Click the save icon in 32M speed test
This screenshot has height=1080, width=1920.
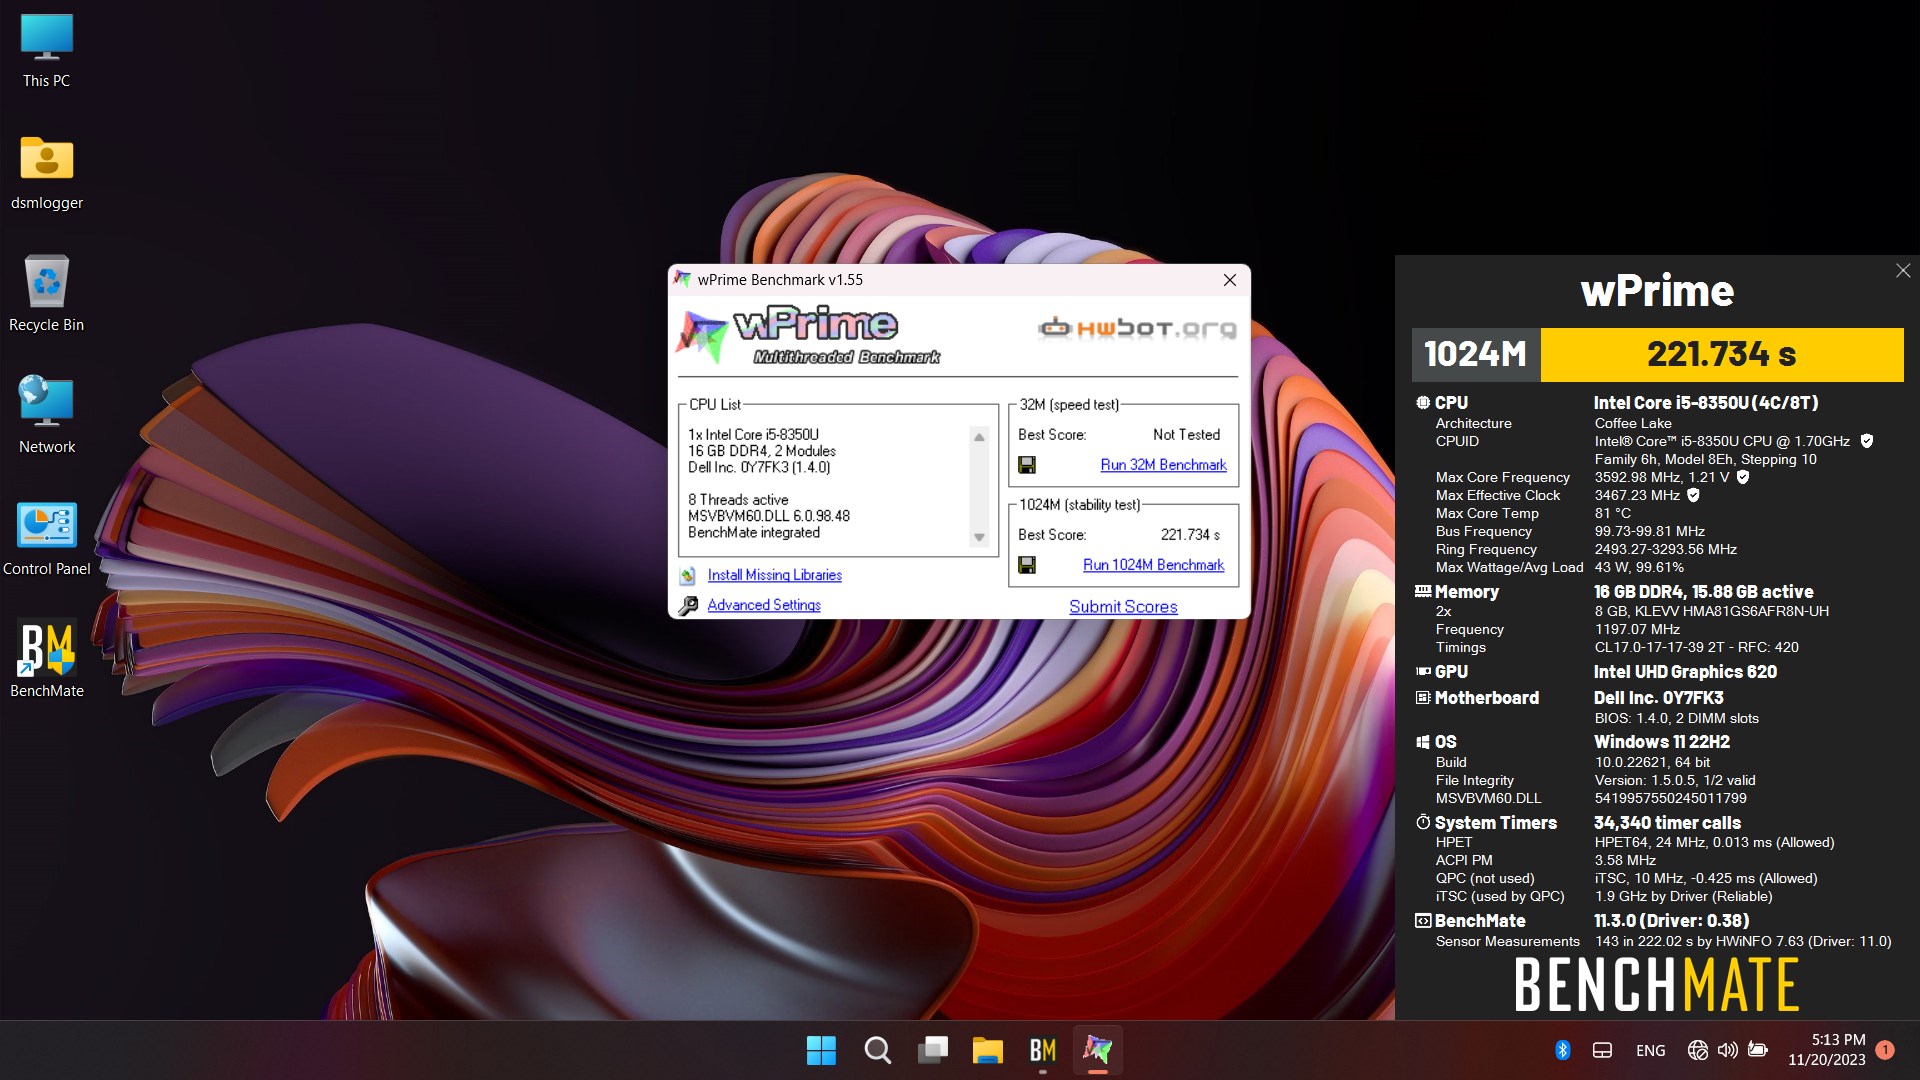point(1027,465)
